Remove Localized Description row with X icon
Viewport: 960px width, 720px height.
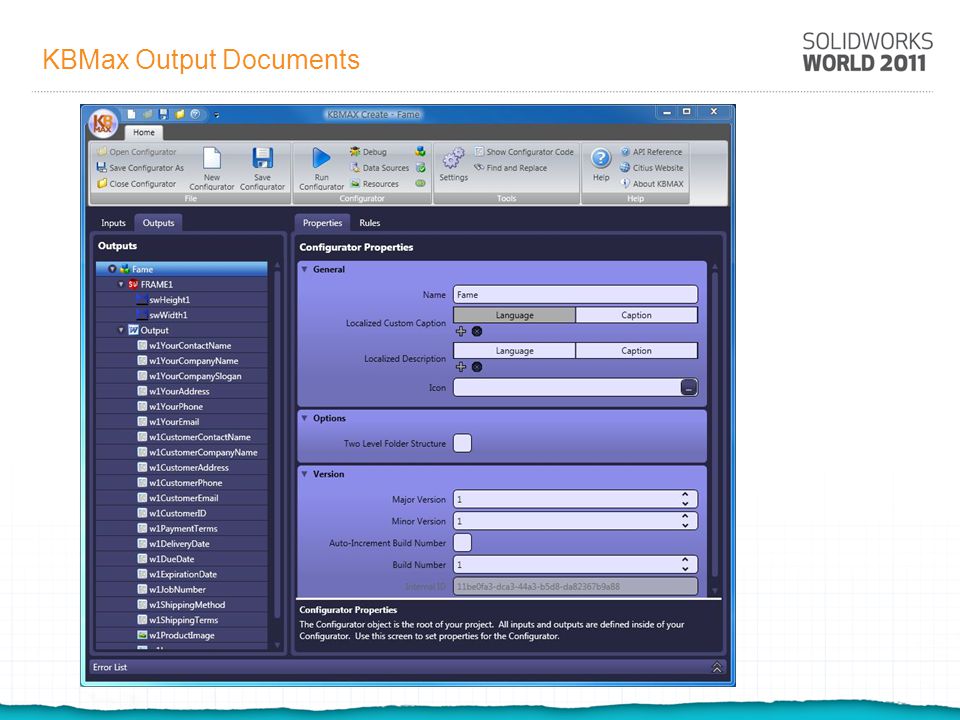[x=477, y=367]
